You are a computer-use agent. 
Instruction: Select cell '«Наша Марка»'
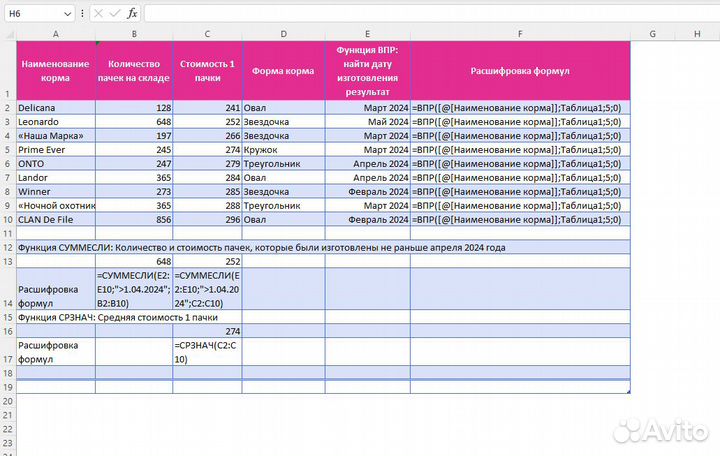coord(56,136)
